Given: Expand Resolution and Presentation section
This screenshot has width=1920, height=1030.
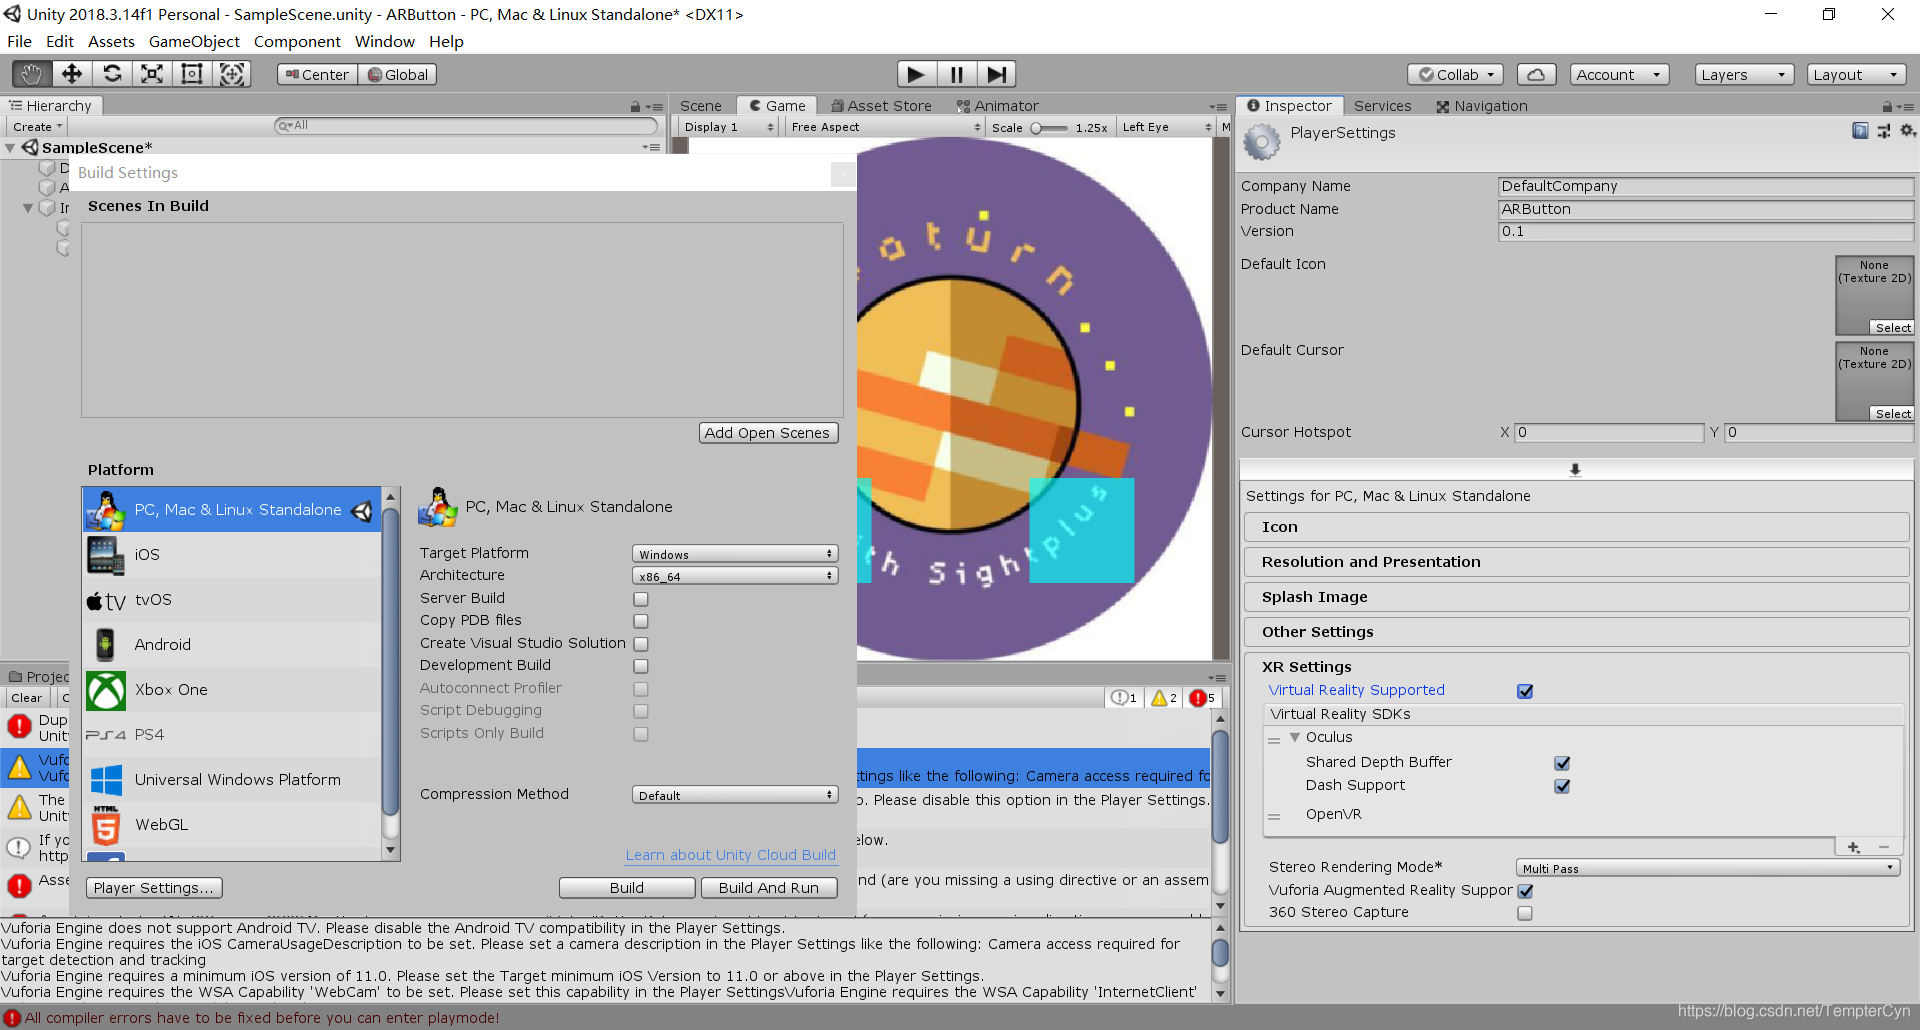Looking at the screenshot, I should [1576, 562].
